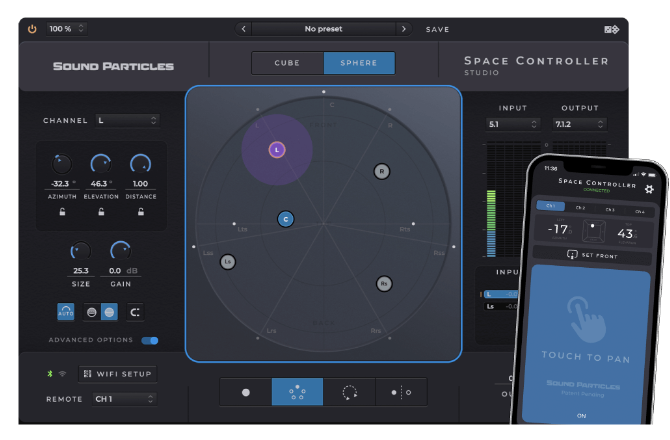670x440 pixels.
Task: Switch to the Cube tab
Action: 287,64
